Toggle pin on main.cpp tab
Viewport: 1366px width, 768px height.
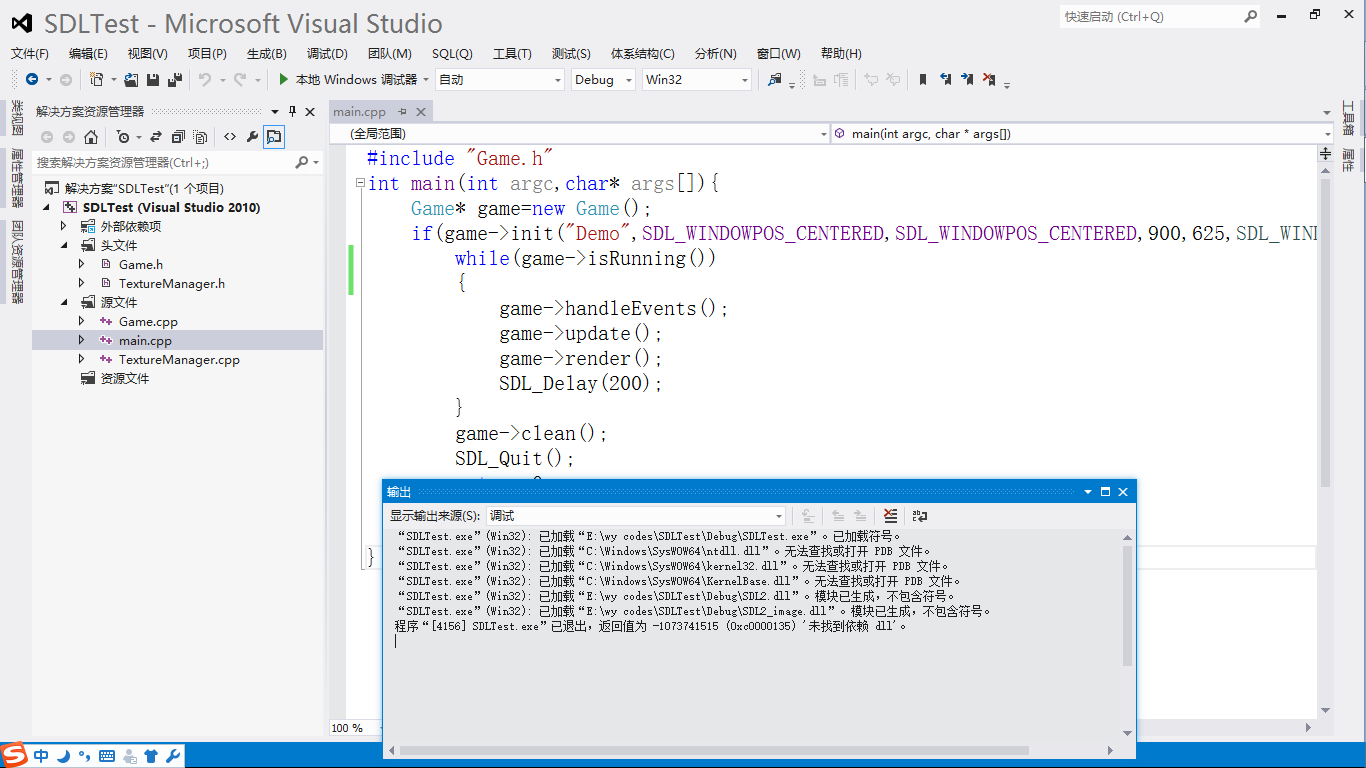pos(402,112)
